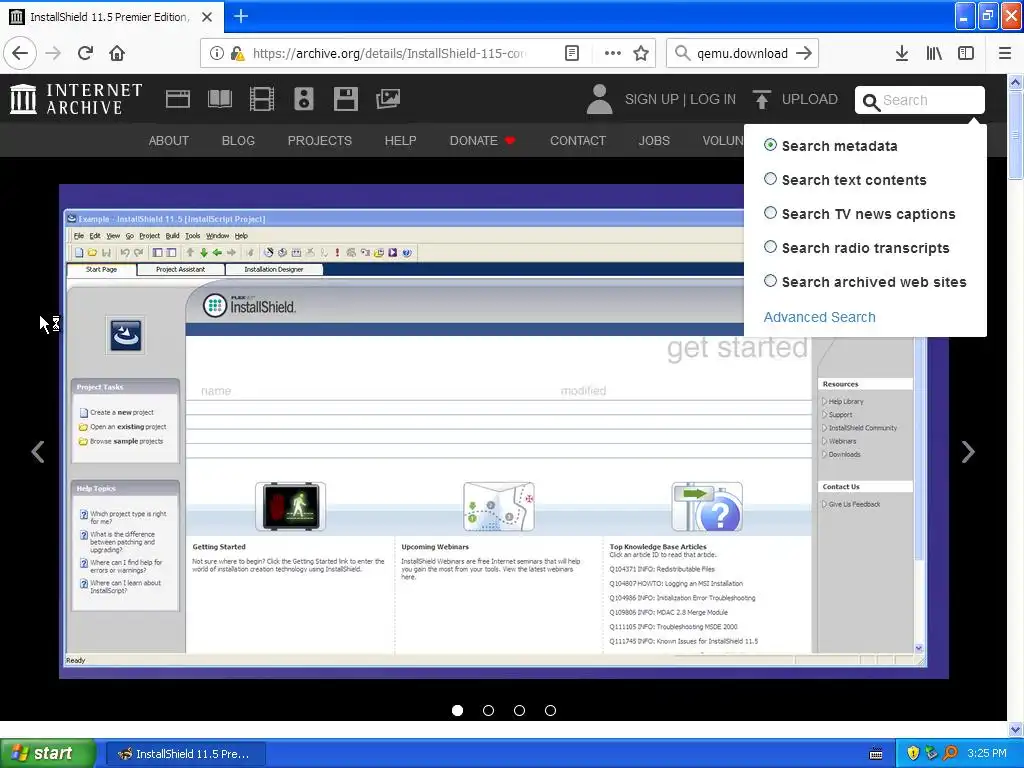
Task: Click the Internet Archive logo
Action: click(76, 99)
